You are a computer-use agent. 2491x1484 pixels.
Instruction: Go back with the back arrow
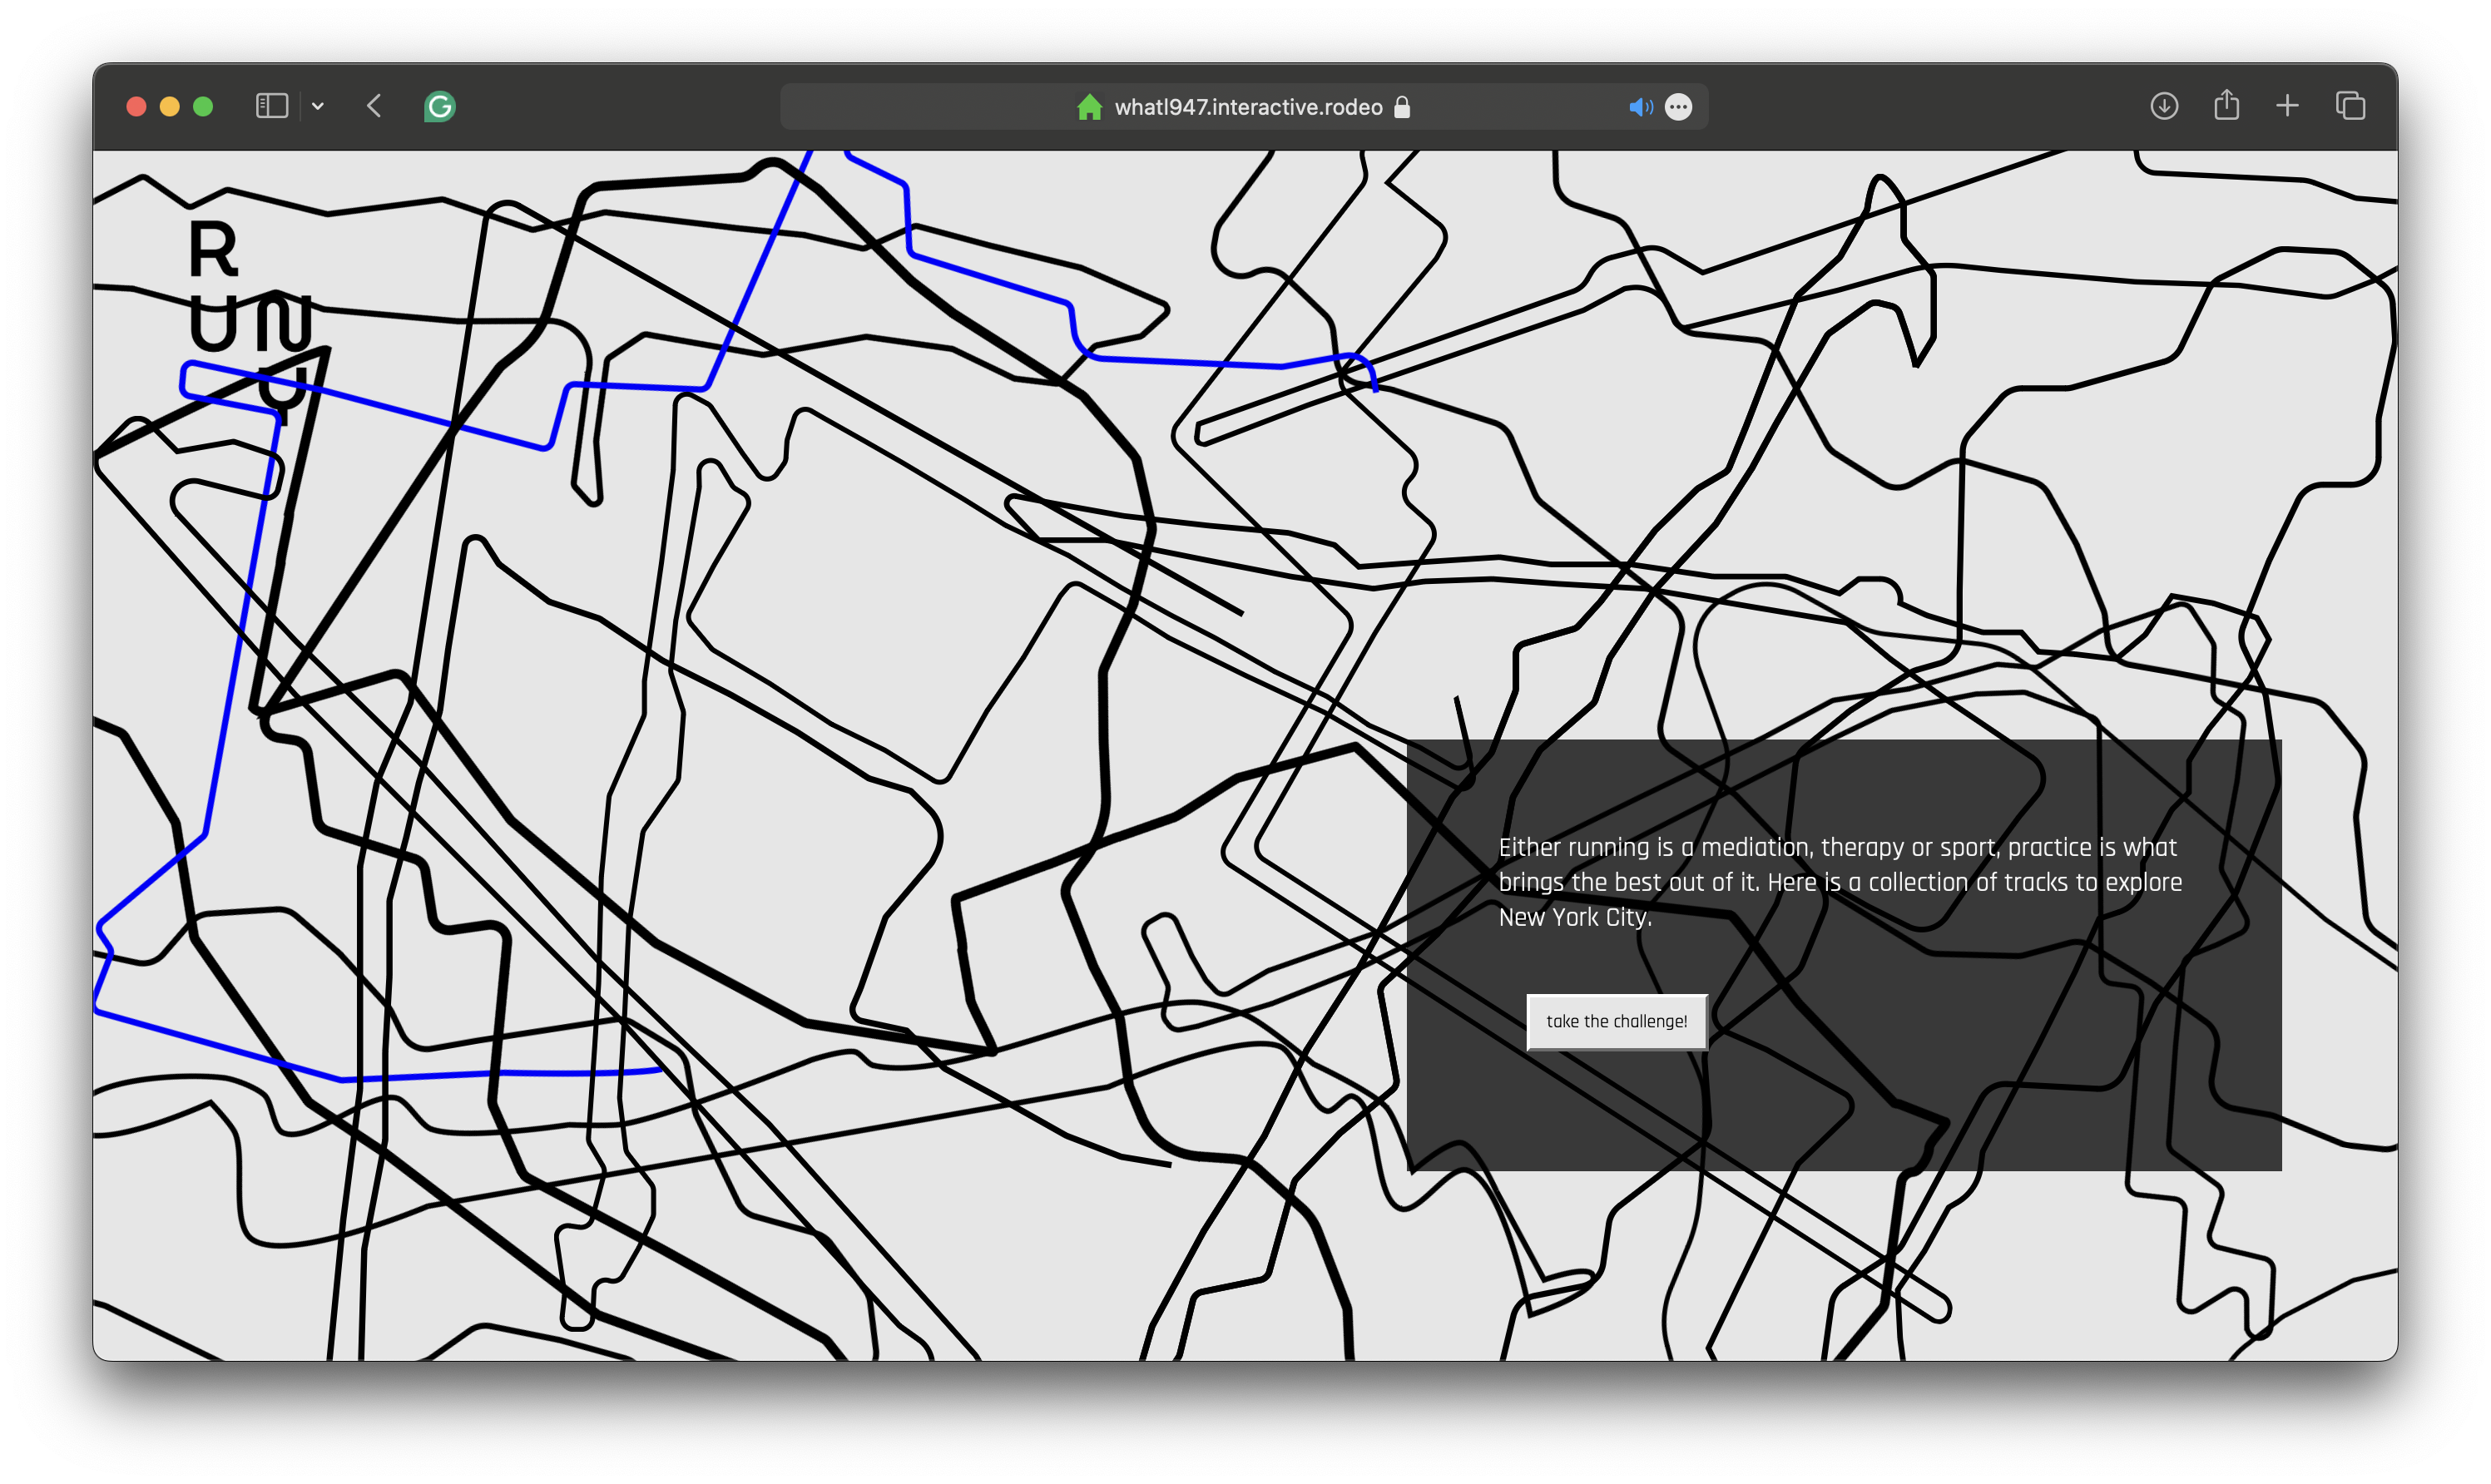(x=374, y=106)
